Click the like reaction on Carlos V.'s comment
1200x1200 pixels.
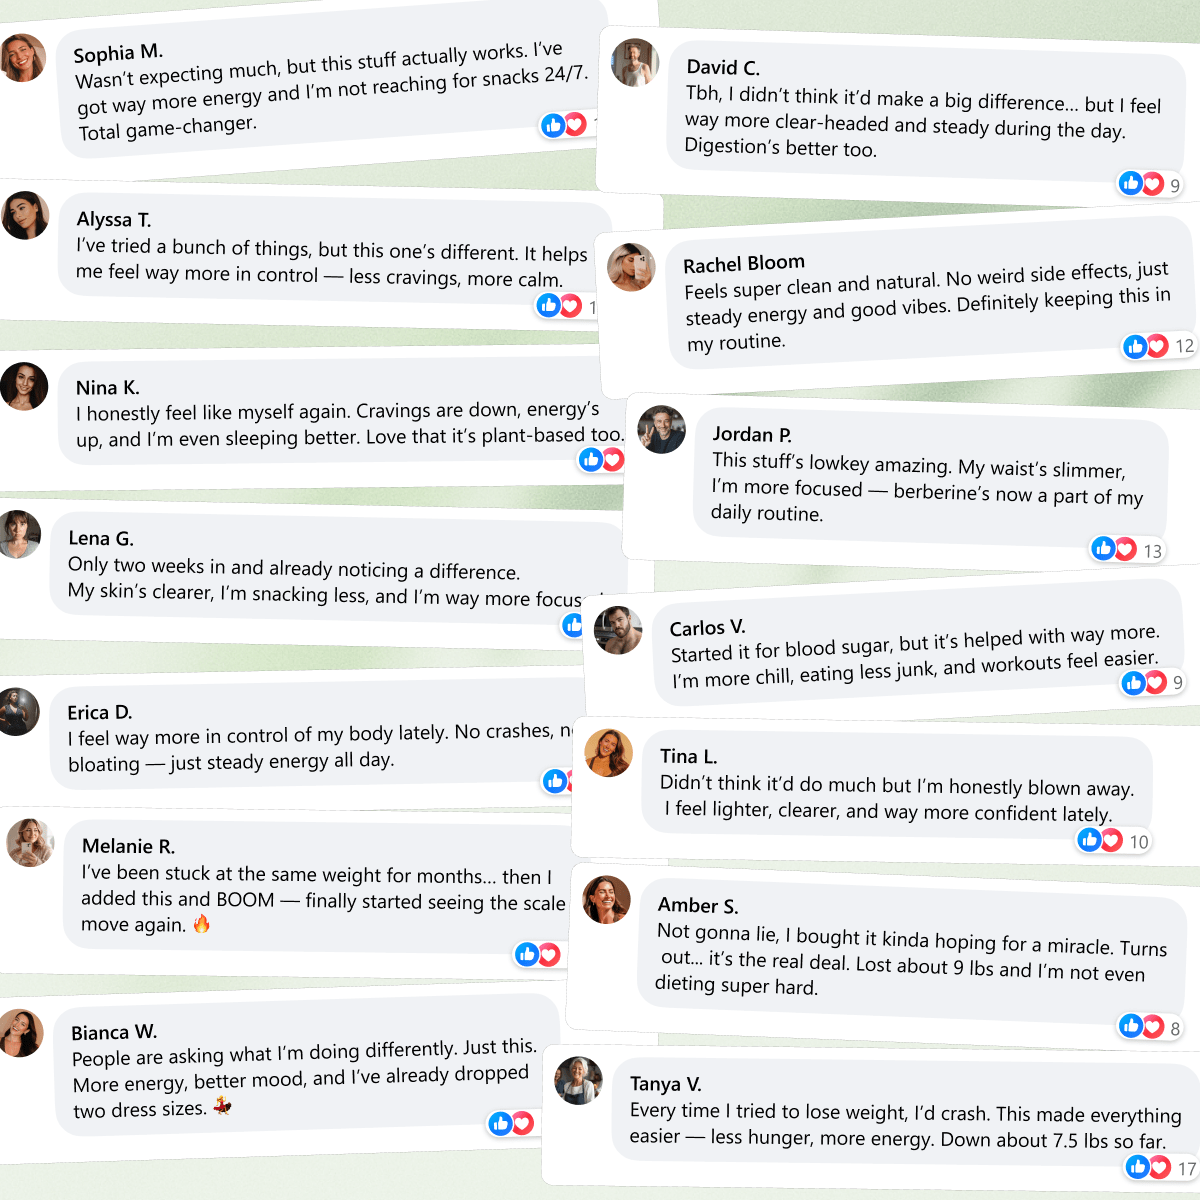point(1133,682)
